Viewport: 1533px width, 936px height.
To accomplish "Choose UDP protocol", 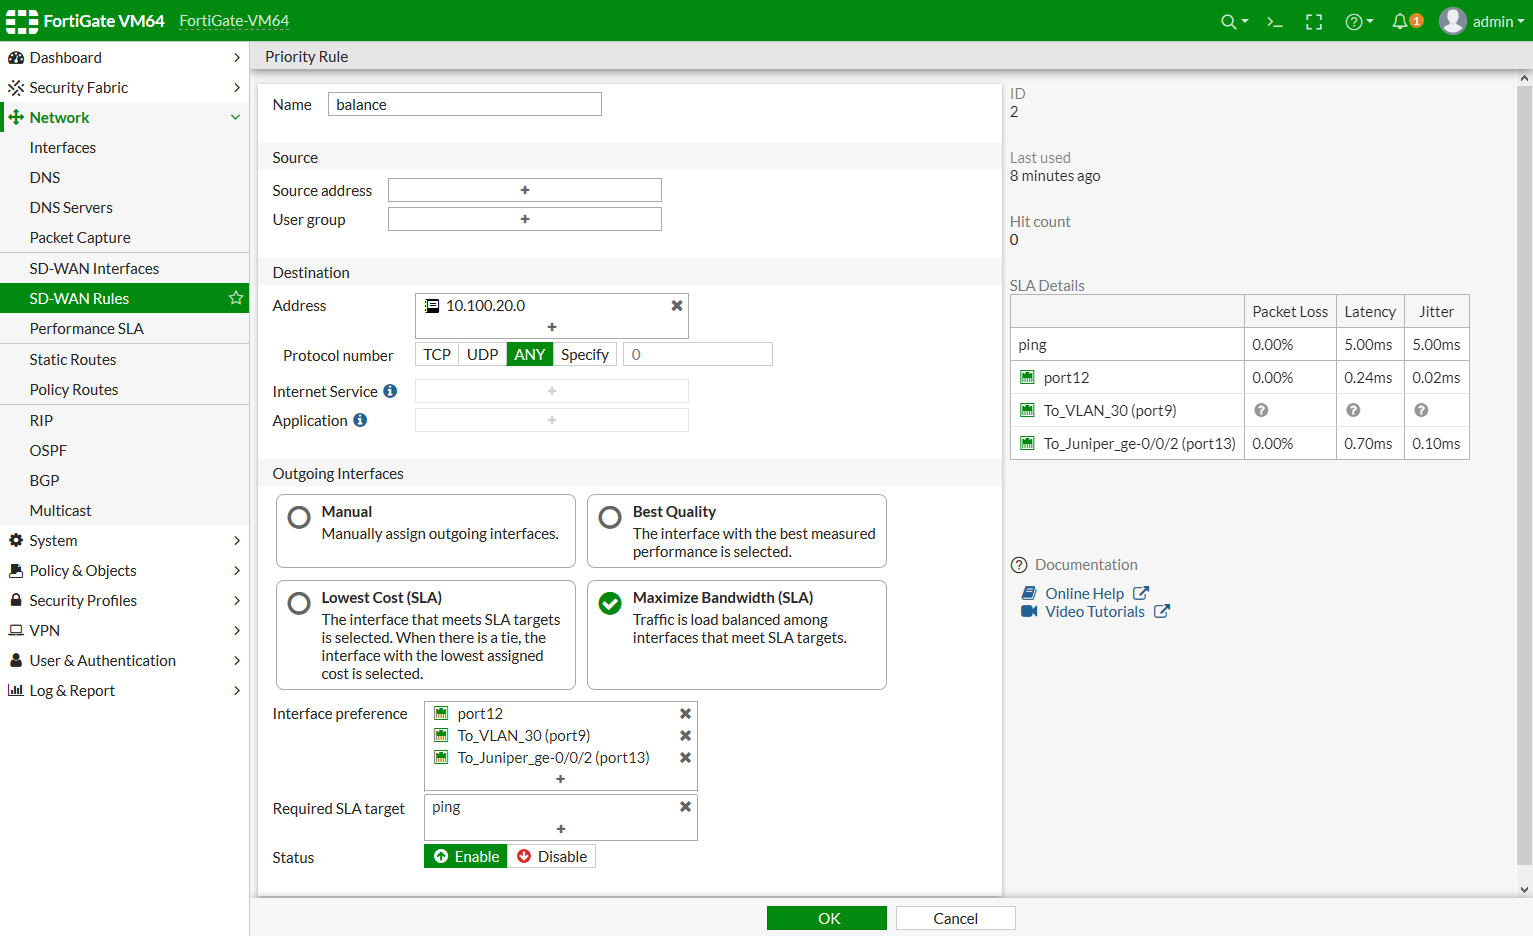I will [483, 354].
